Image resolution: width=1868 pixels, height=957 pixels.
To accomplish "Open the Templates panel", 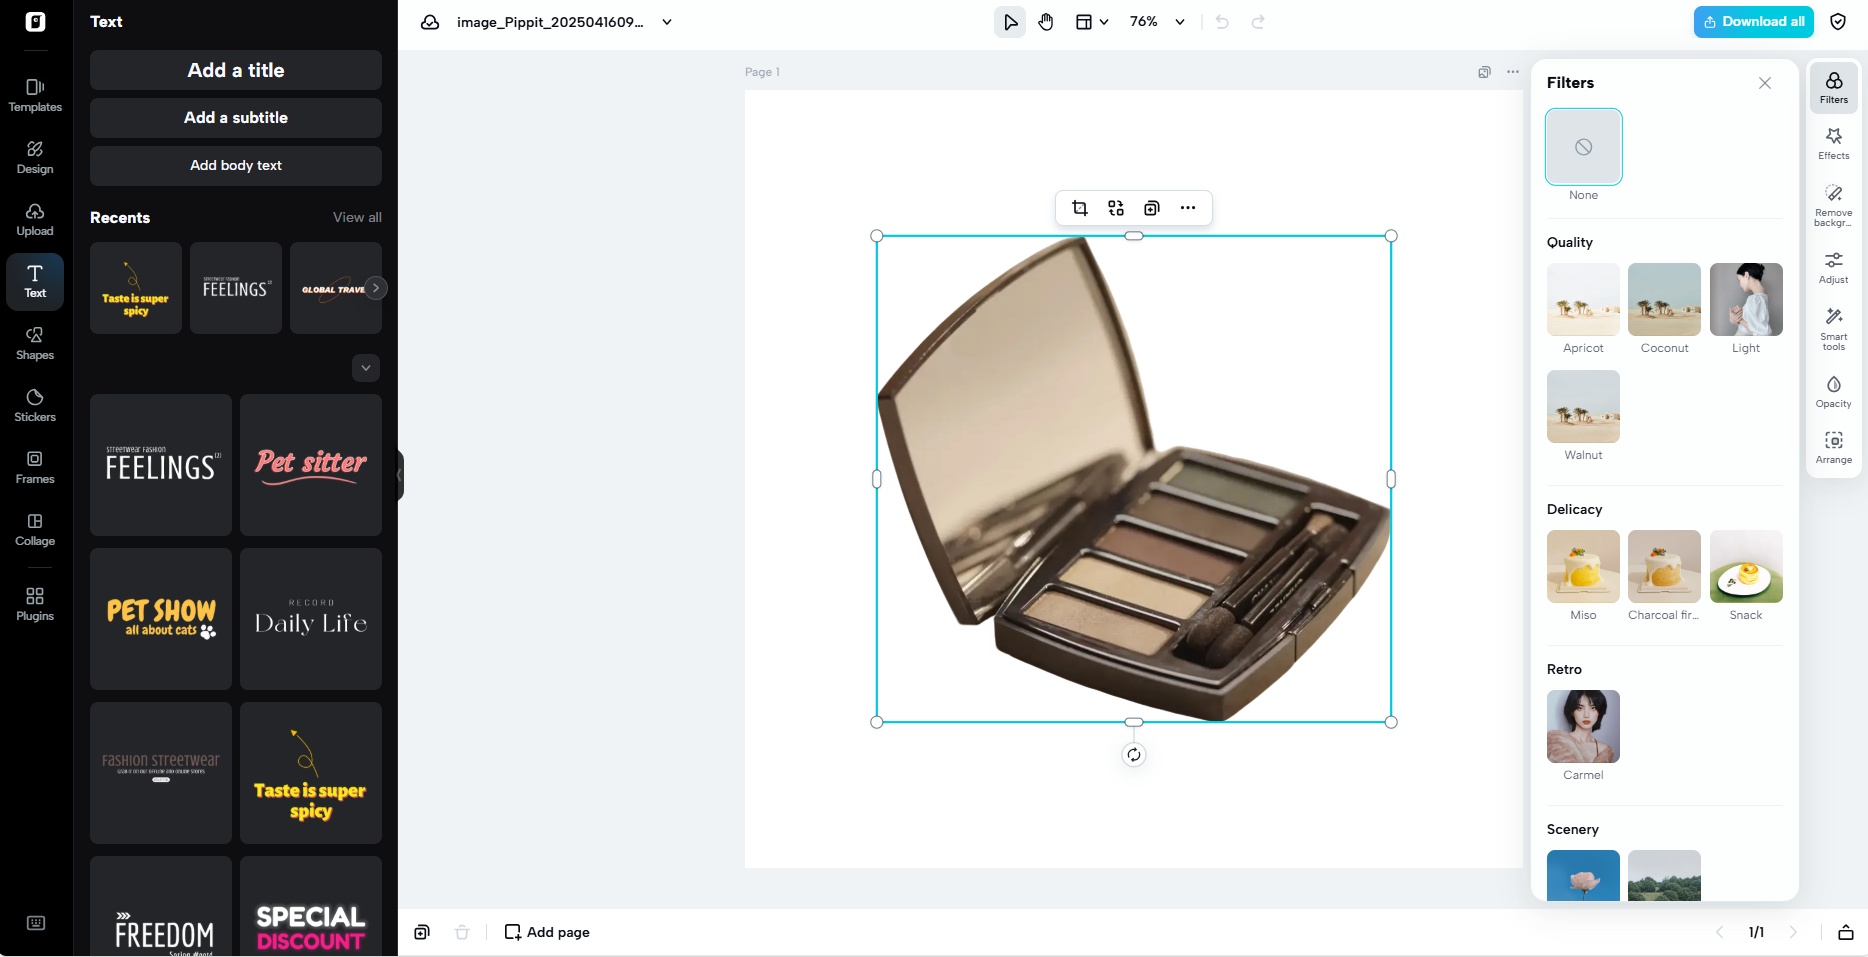I will pos(35,95).
